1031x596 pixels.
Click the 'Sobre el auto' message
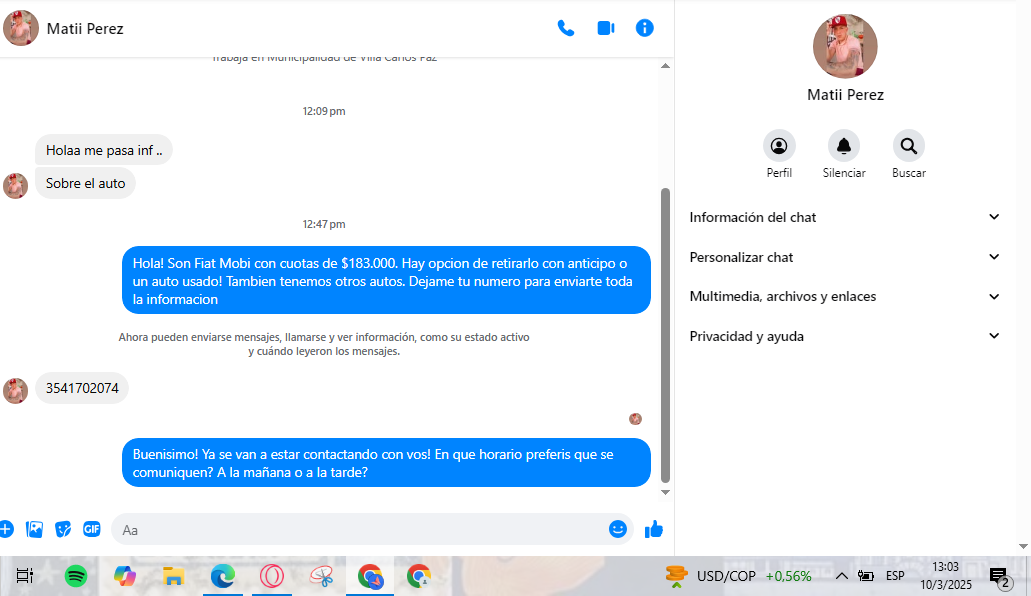tap(85, 184)
